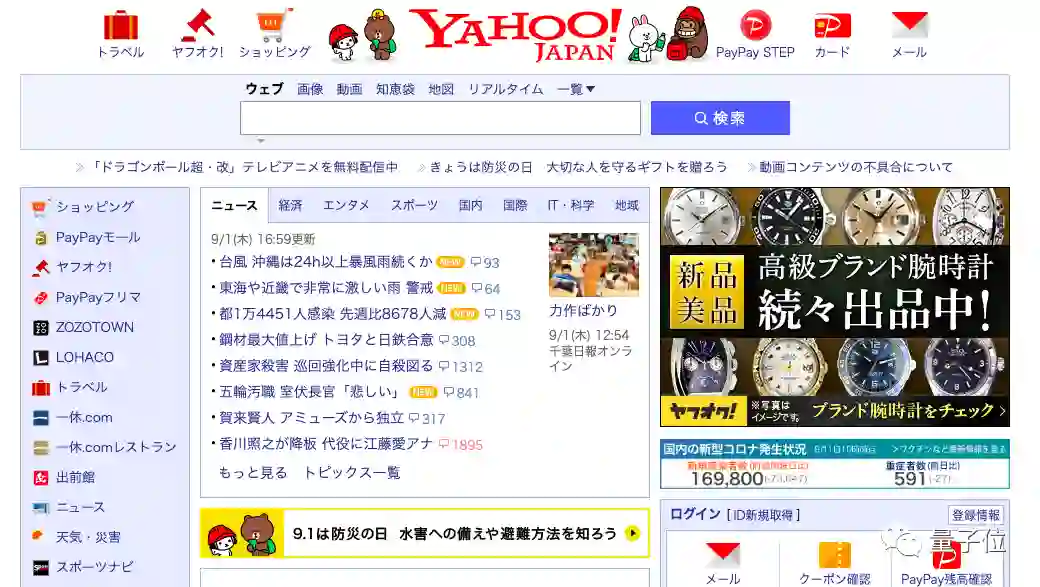Viewport: 1040px width, 587px height.
Task: Select the 知恵袋 search tab
Action: tap(395, 89)
